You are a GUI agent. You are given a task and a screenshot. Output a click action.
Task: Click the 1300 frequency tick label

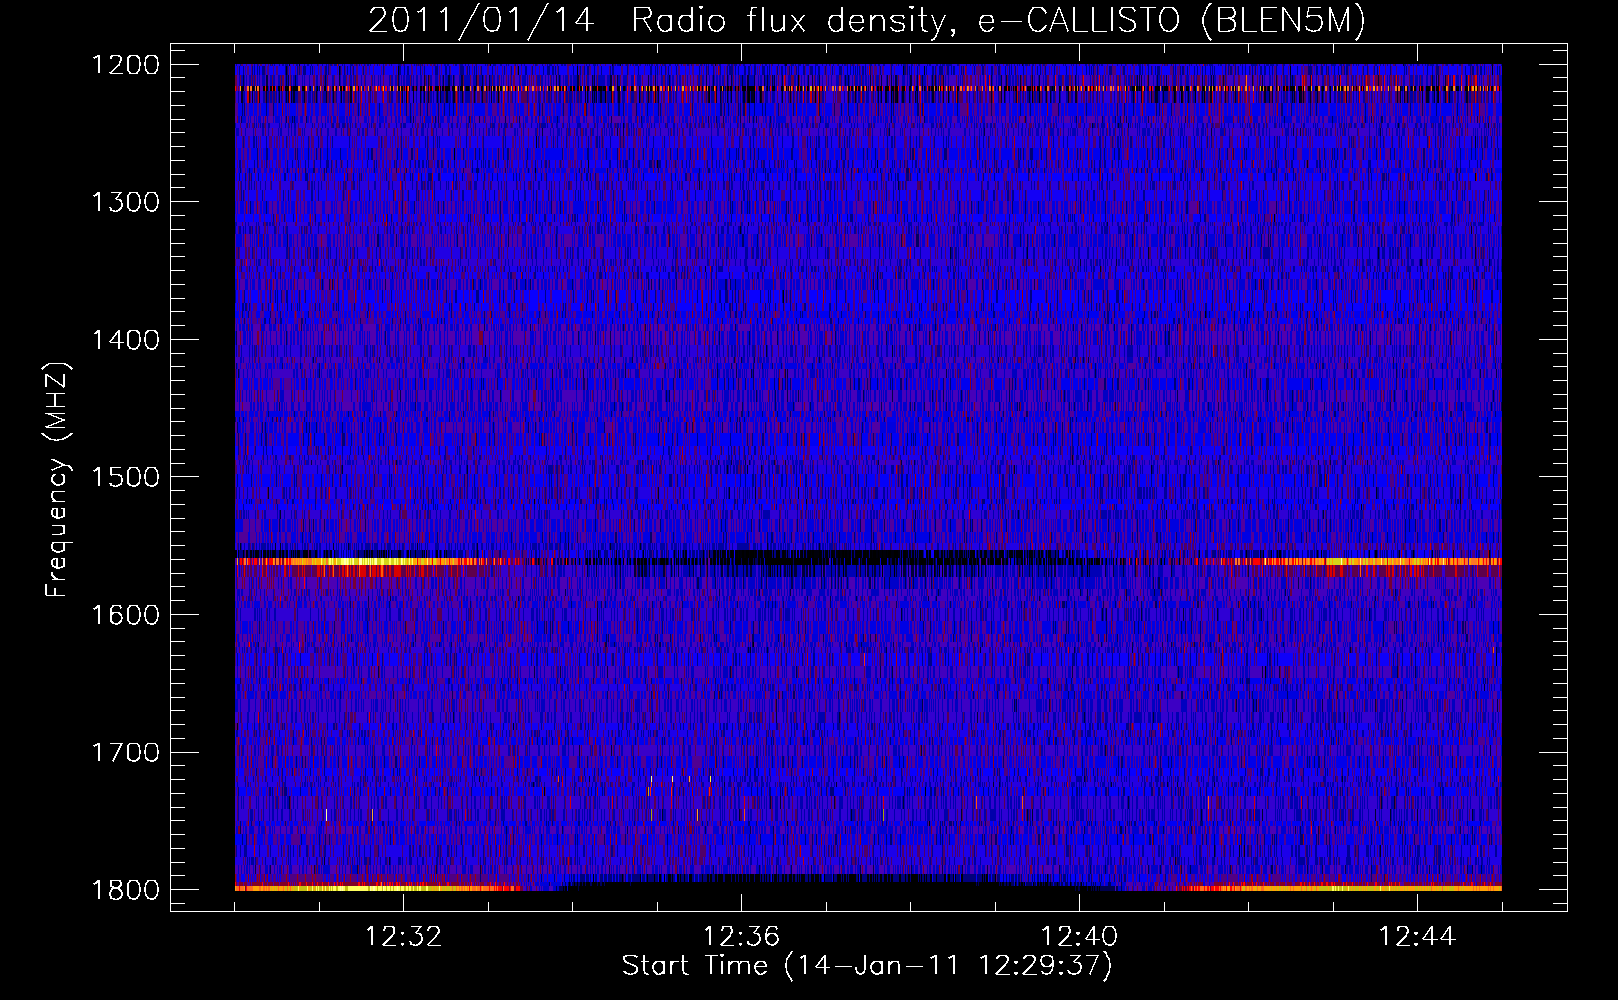point(126,203)
